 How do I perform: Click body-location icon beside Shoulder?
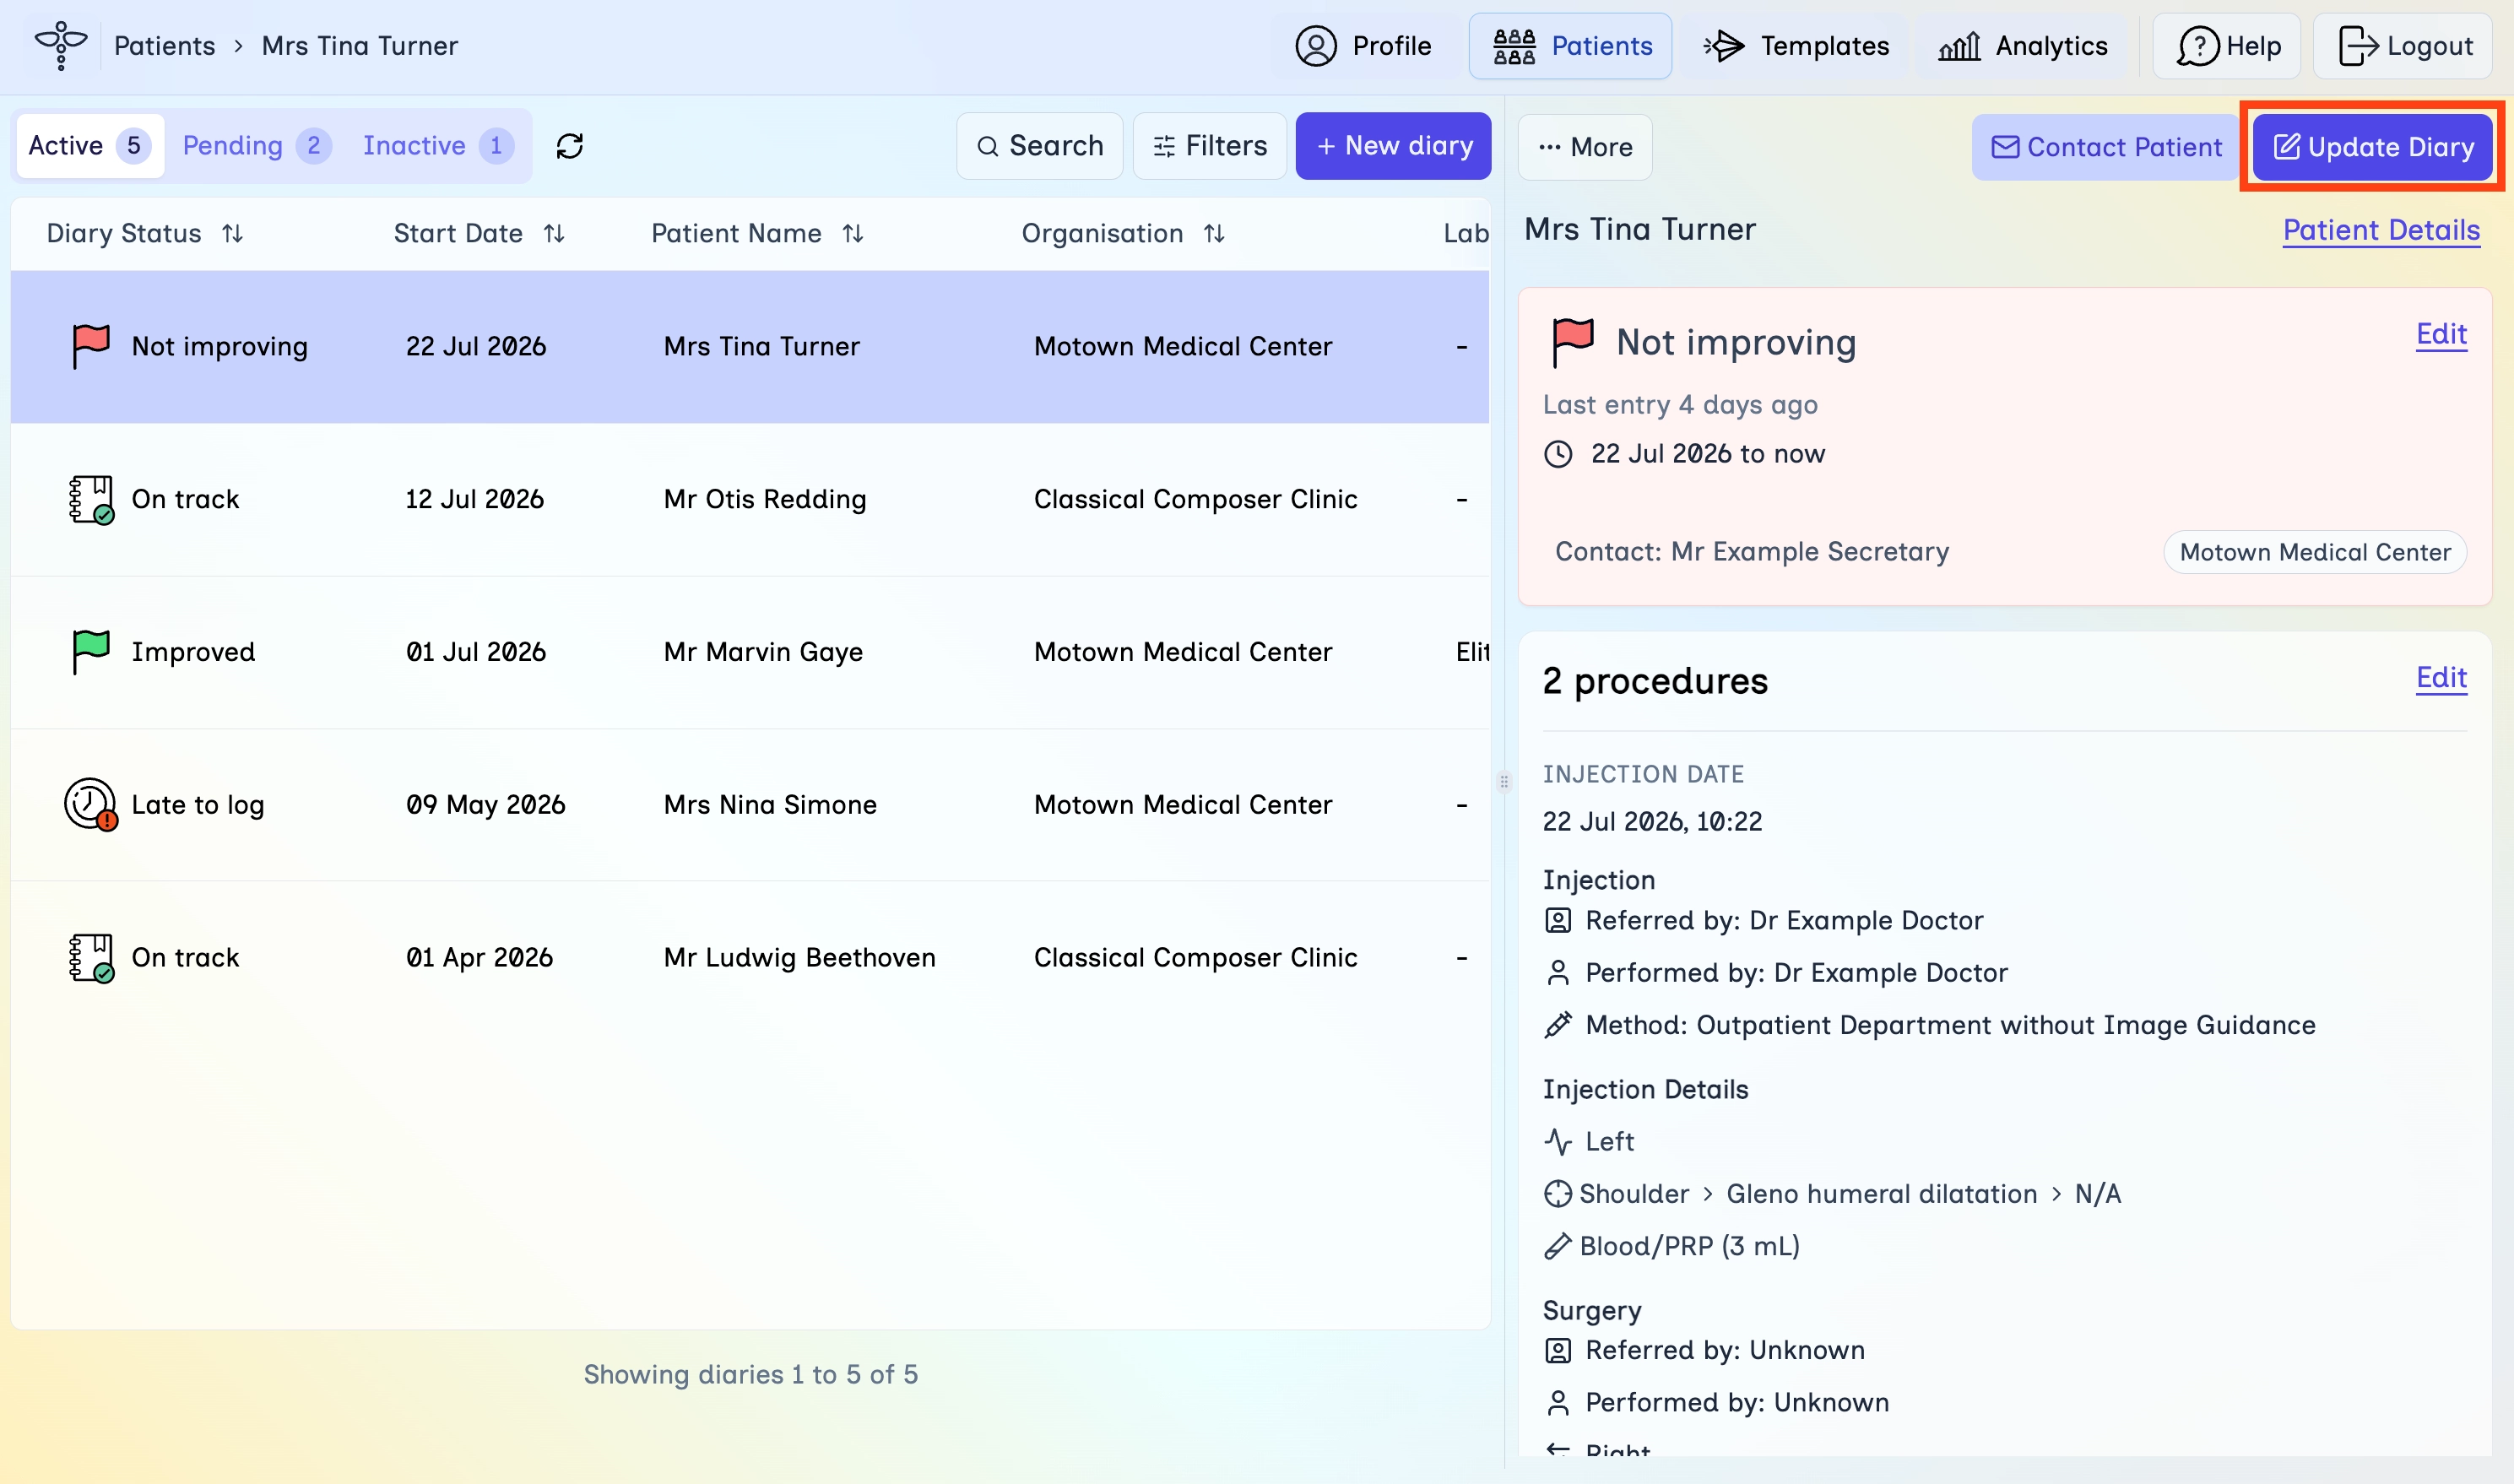pos(1558,1194)
